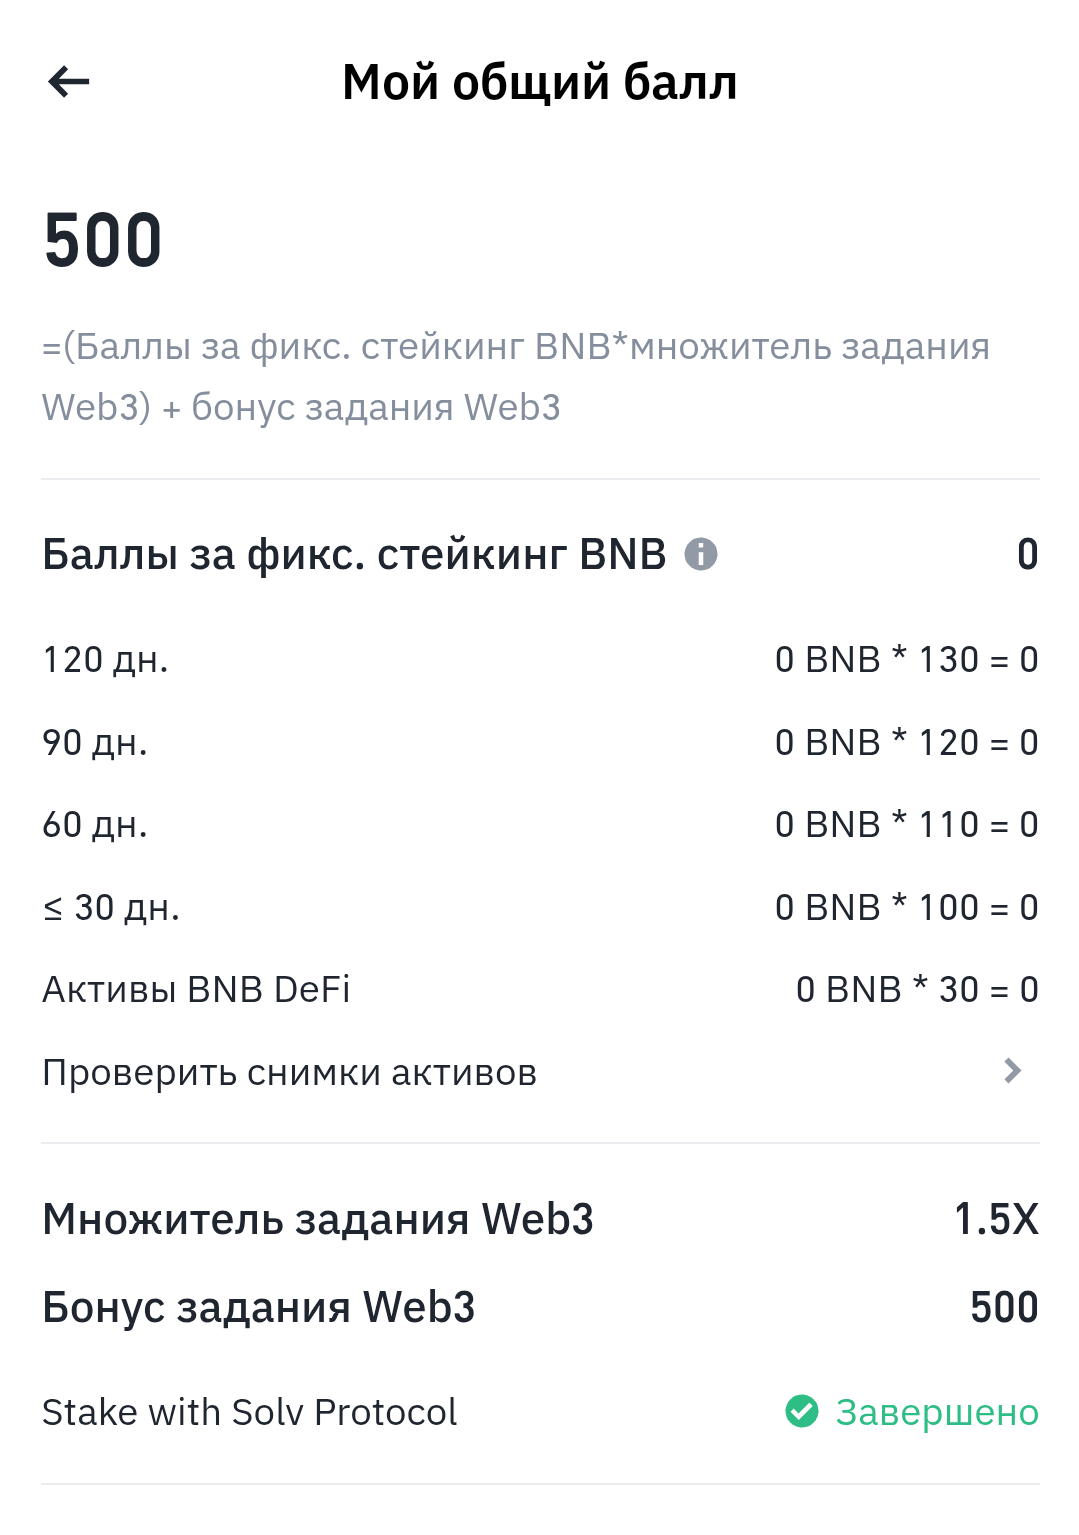Select the "60 дн." staking row label
The image size is (1079, 1535).
click(x=95, y=825)
